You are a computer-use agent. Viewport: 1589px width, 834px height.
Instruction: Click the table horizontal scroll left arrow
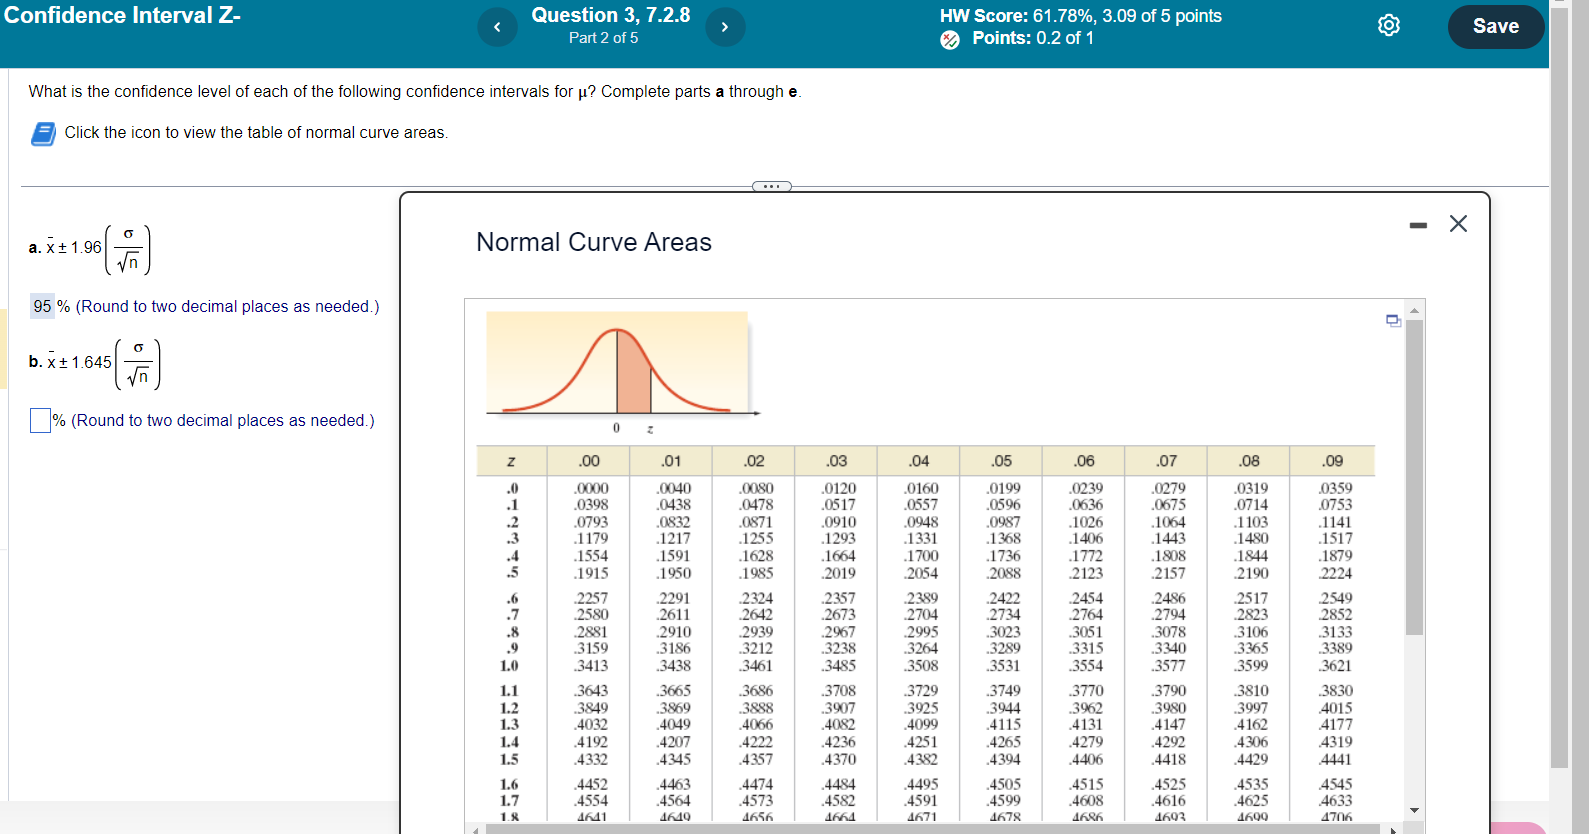(x=475, y=829)
